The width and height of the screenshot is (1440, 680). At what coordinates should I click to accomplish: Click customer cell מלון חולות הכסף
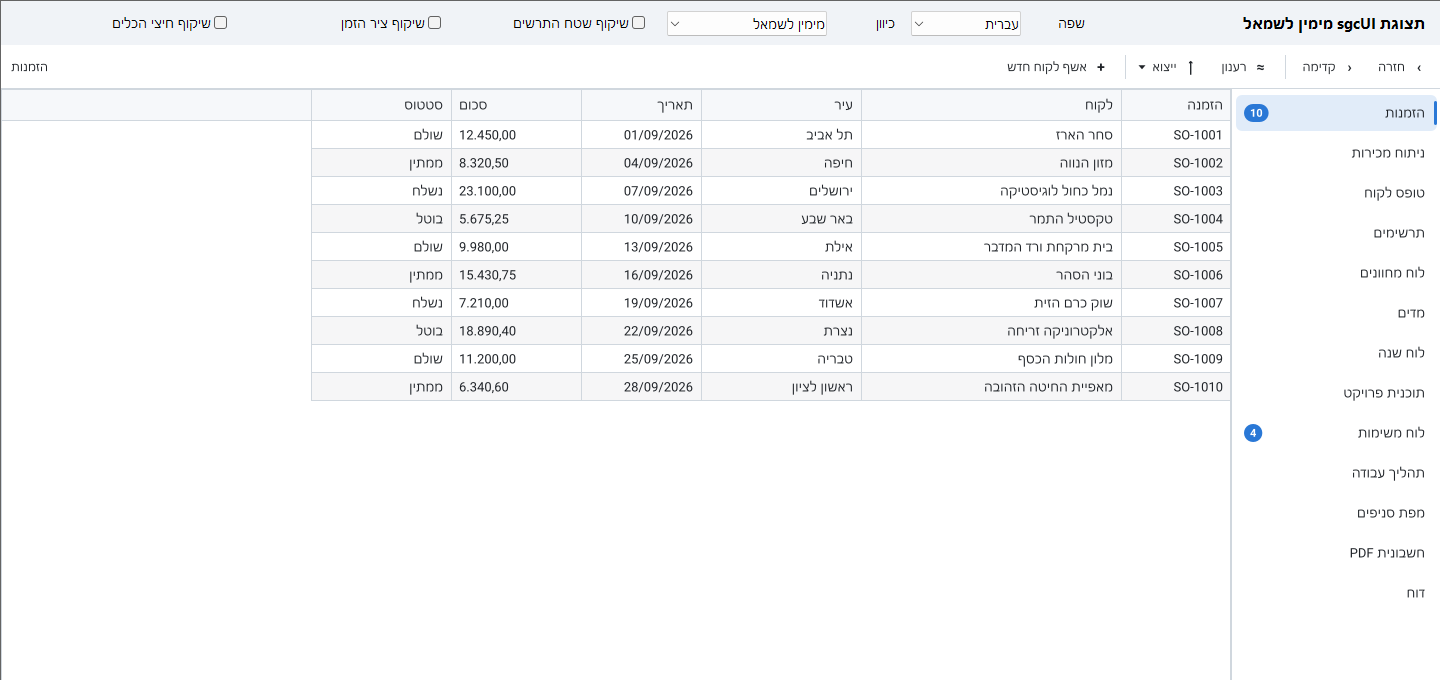pos(992,359)
